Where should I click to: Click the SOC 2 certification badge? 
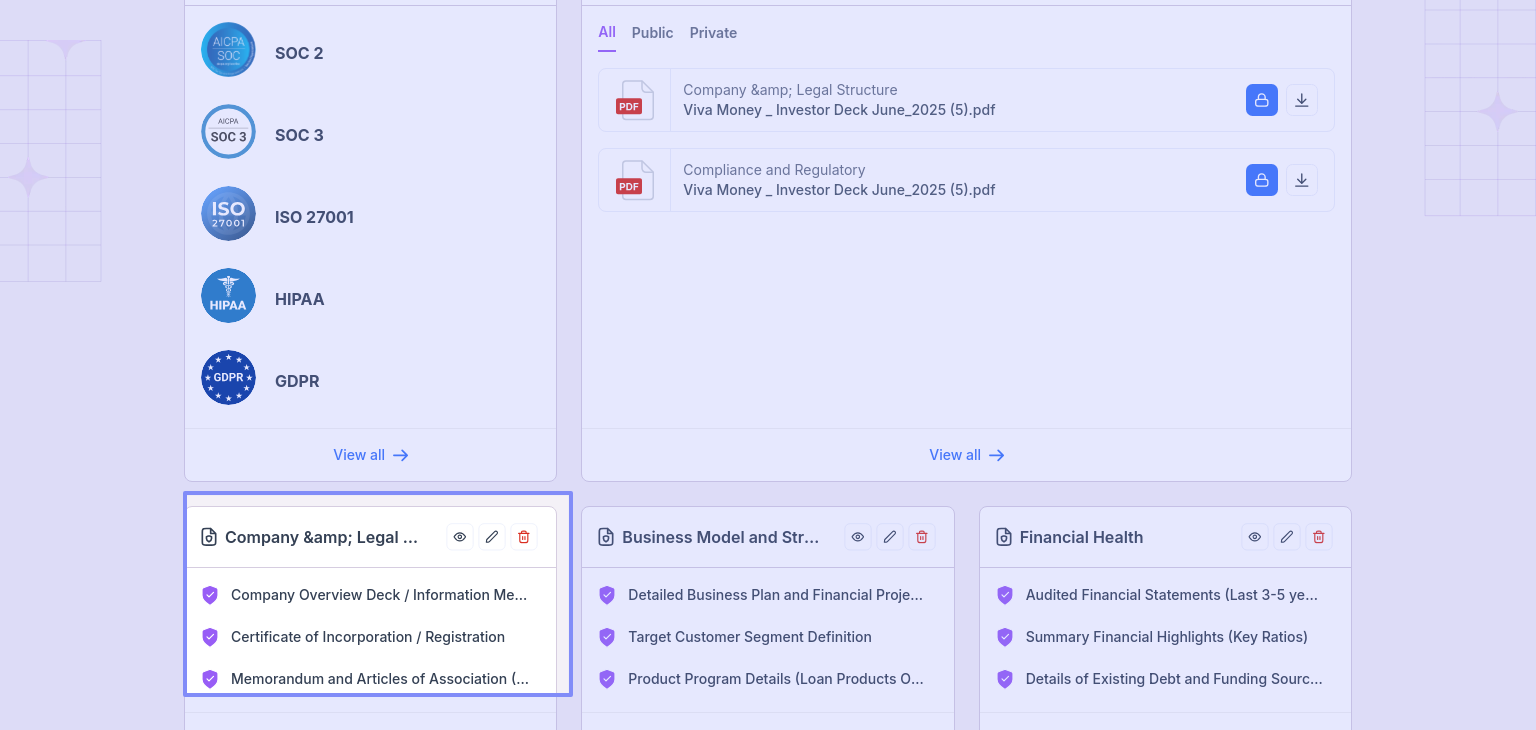click(228, 50)
